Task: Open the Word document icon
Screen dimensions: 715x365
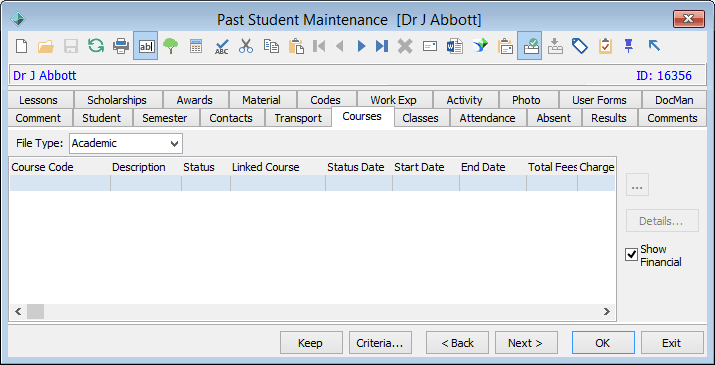Action: pos(455,46)
